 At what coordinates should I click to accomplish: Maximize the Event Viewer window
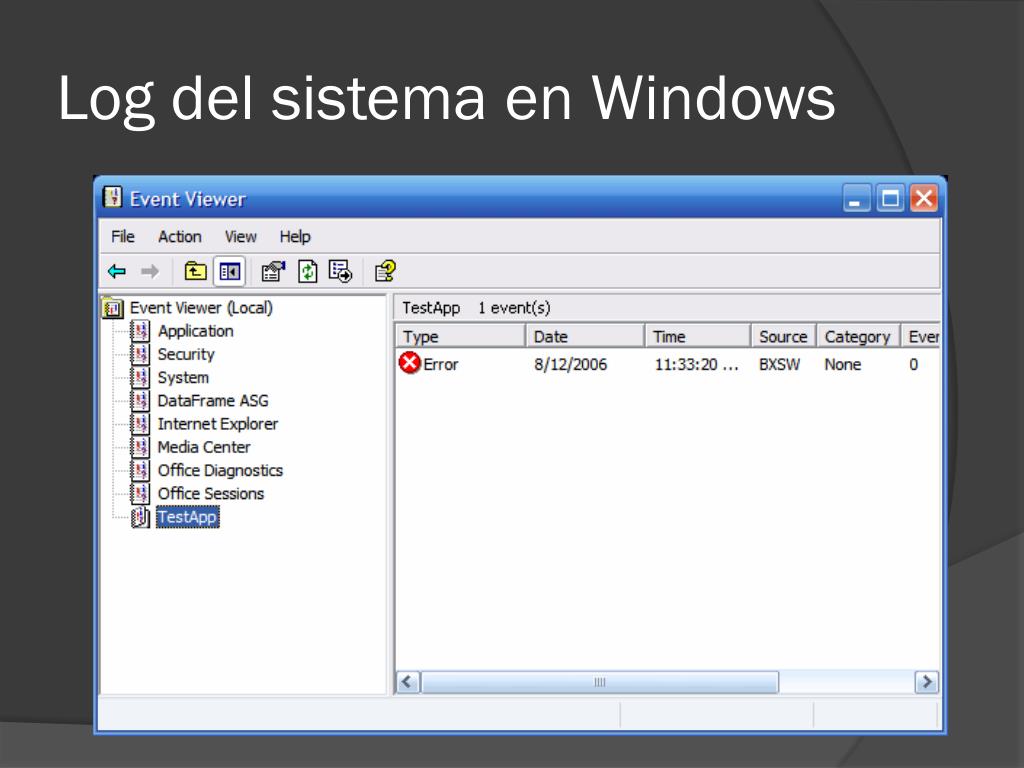click(x=890, y=198)
